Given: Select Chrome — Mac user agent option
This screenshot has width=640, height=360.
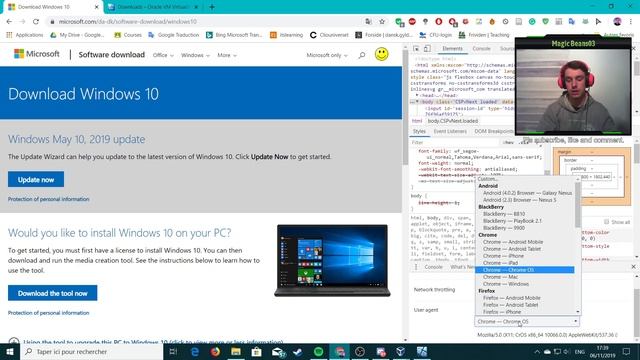Looking at the screenshot, I should click(524, 277).
